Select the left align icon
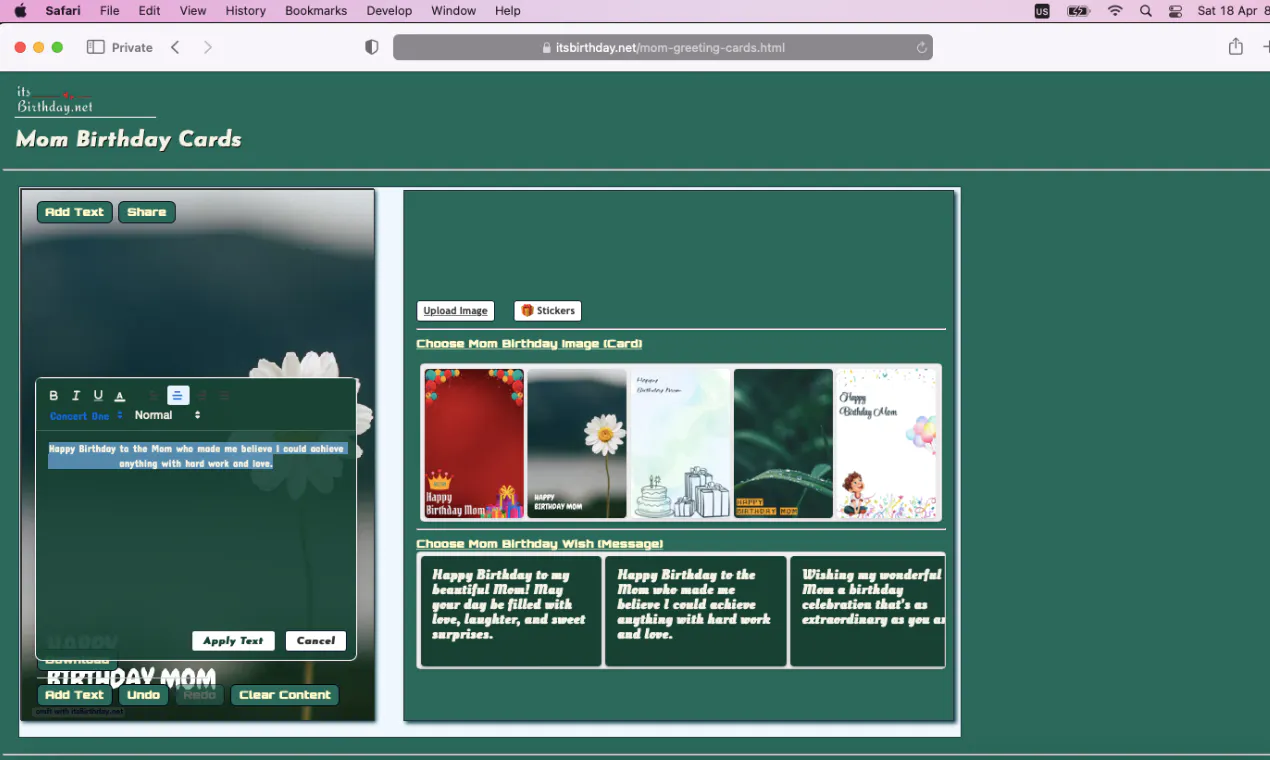The height and width of the screenshot is (760, 1270). (x=154, y=396)
